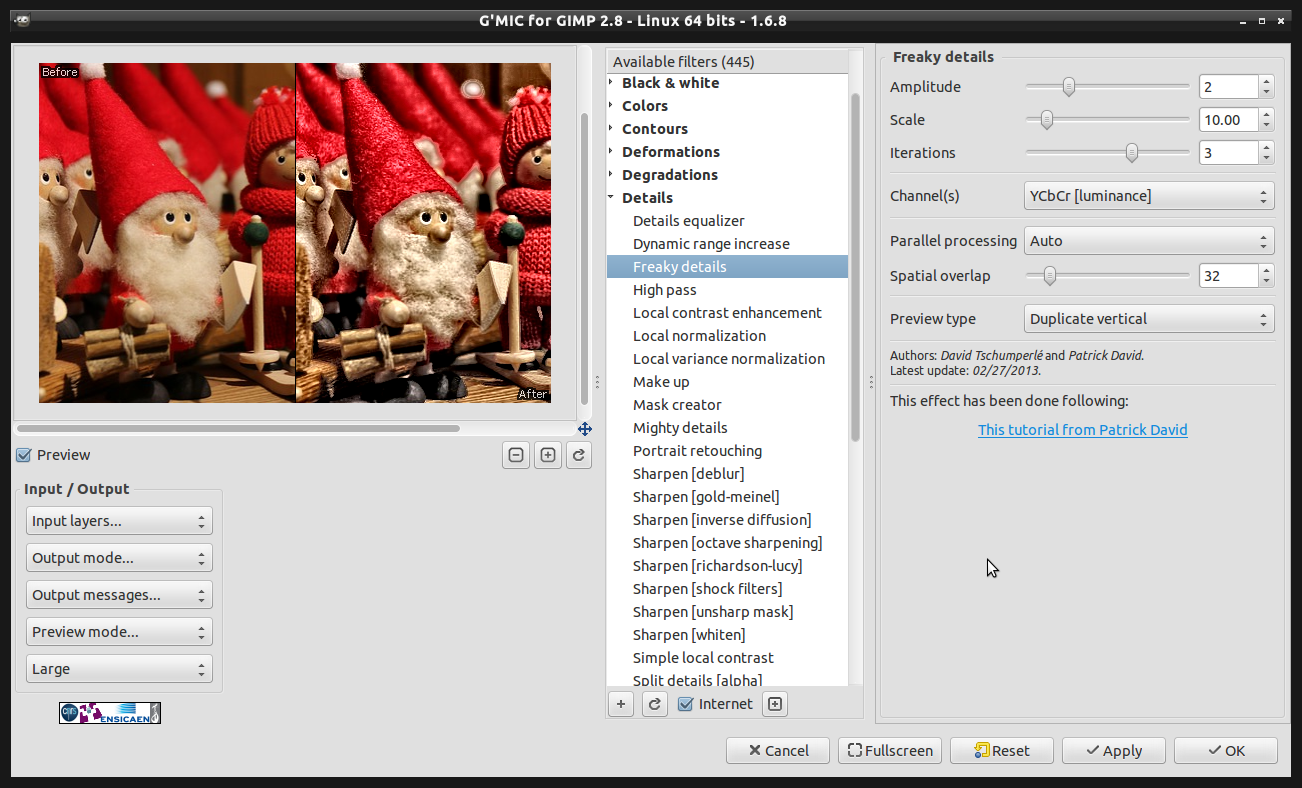Image resolution: width=1302 pixels, height=788 pixels.
Task: Expand all filter folders icon next to Internet
Action: point(775,704)
